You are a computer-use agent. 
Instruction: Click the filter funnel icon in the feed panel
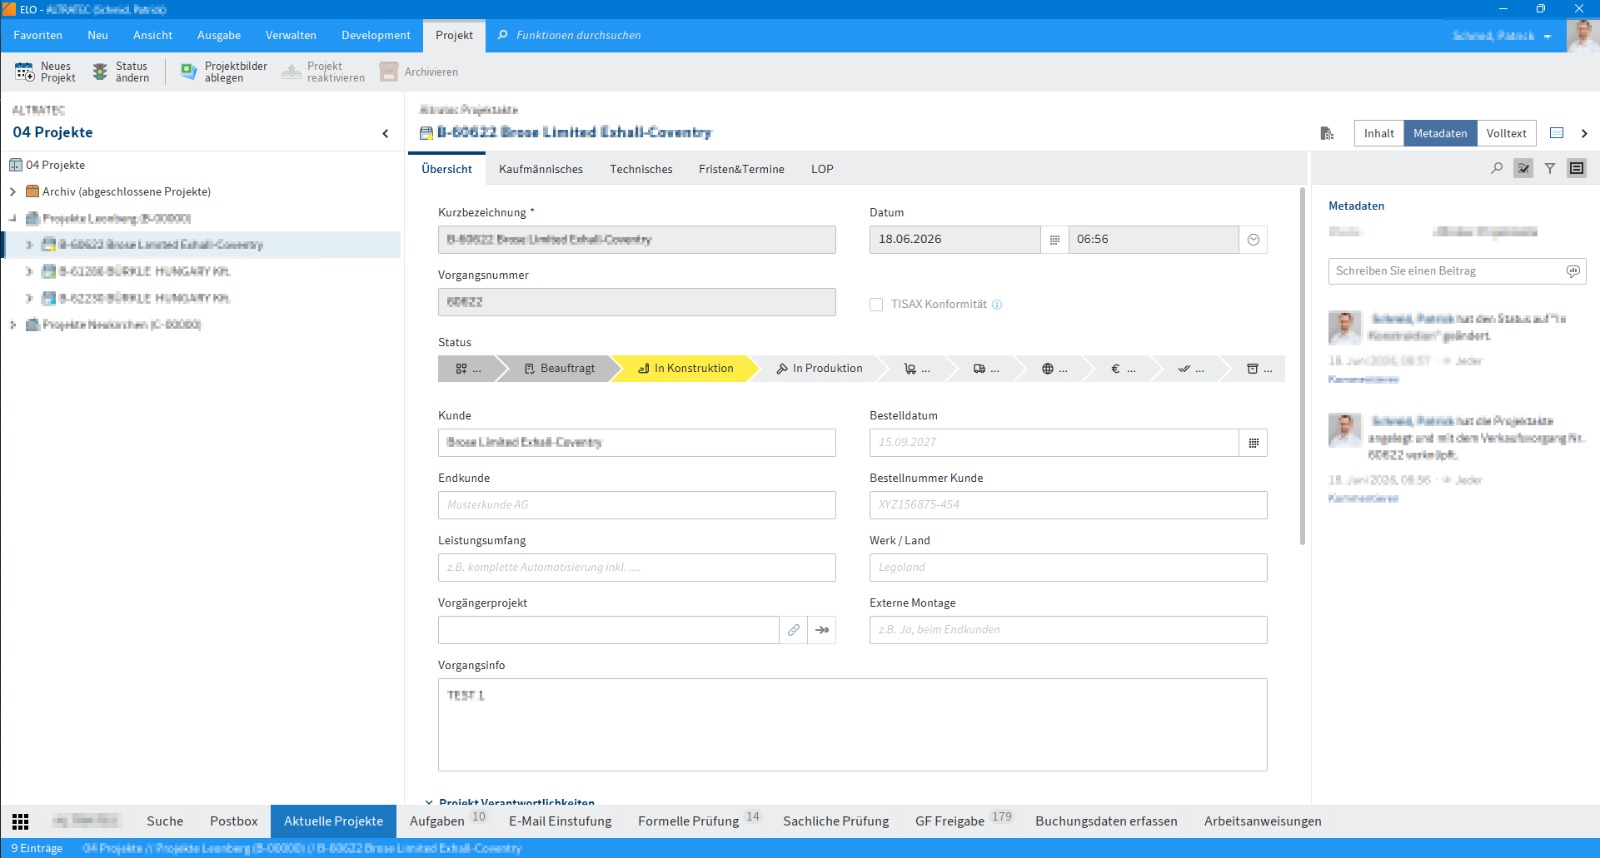pyautogui.click(x=1550, y=169)
